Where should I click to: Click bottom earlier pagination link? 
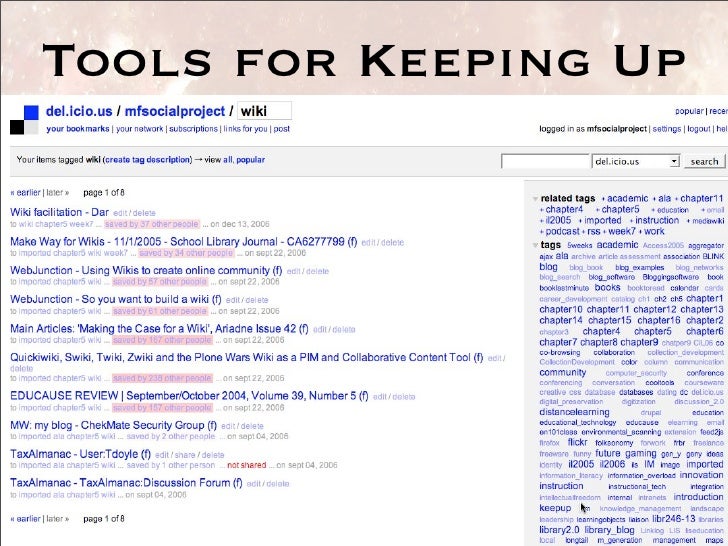pyautogui.click(x=26, y=519)
